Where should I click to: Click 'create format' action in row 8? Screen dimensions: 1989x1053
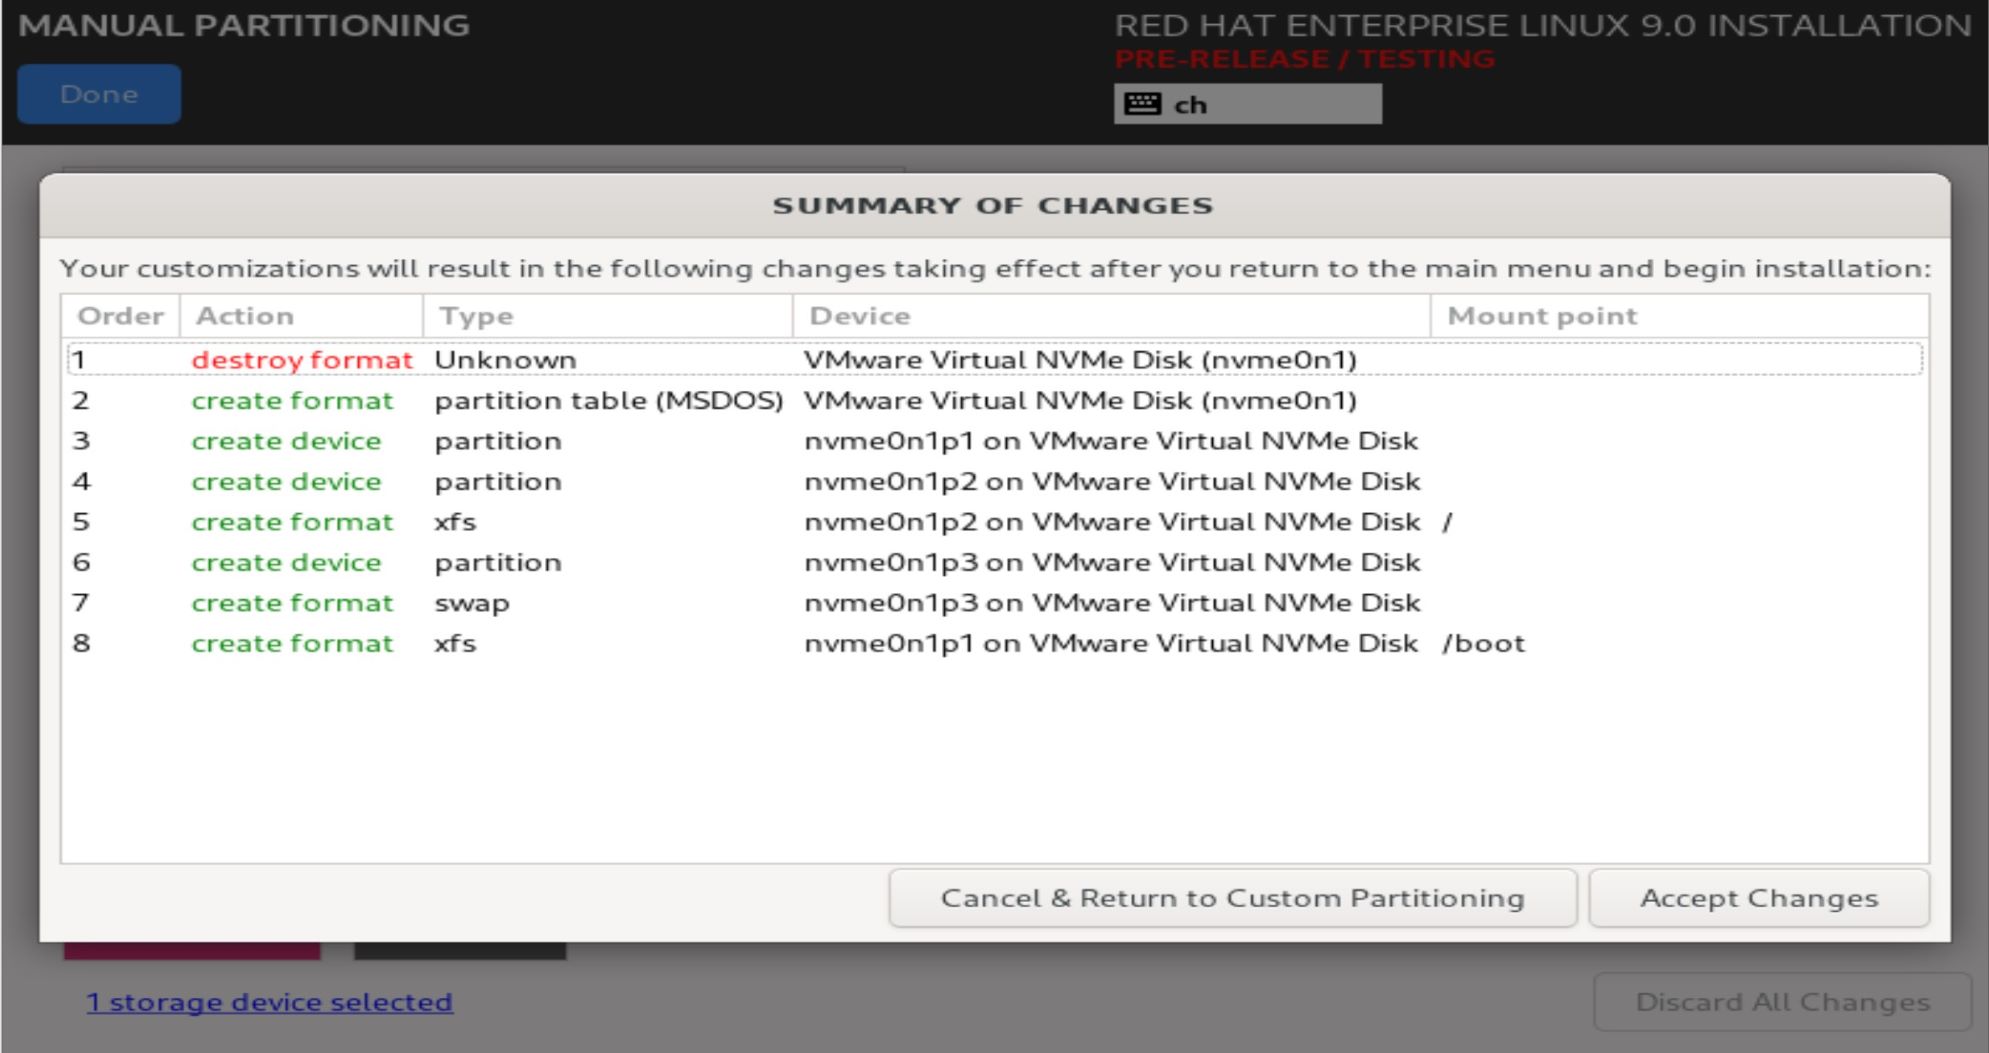pyautogui.click(x=292, y=644)
